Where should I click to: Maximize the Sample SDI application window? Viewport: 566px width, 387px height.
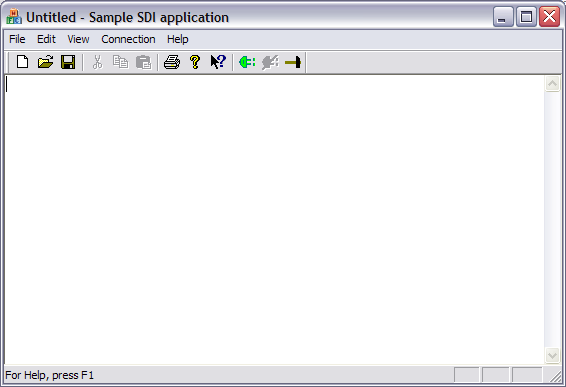coord(526,17)
